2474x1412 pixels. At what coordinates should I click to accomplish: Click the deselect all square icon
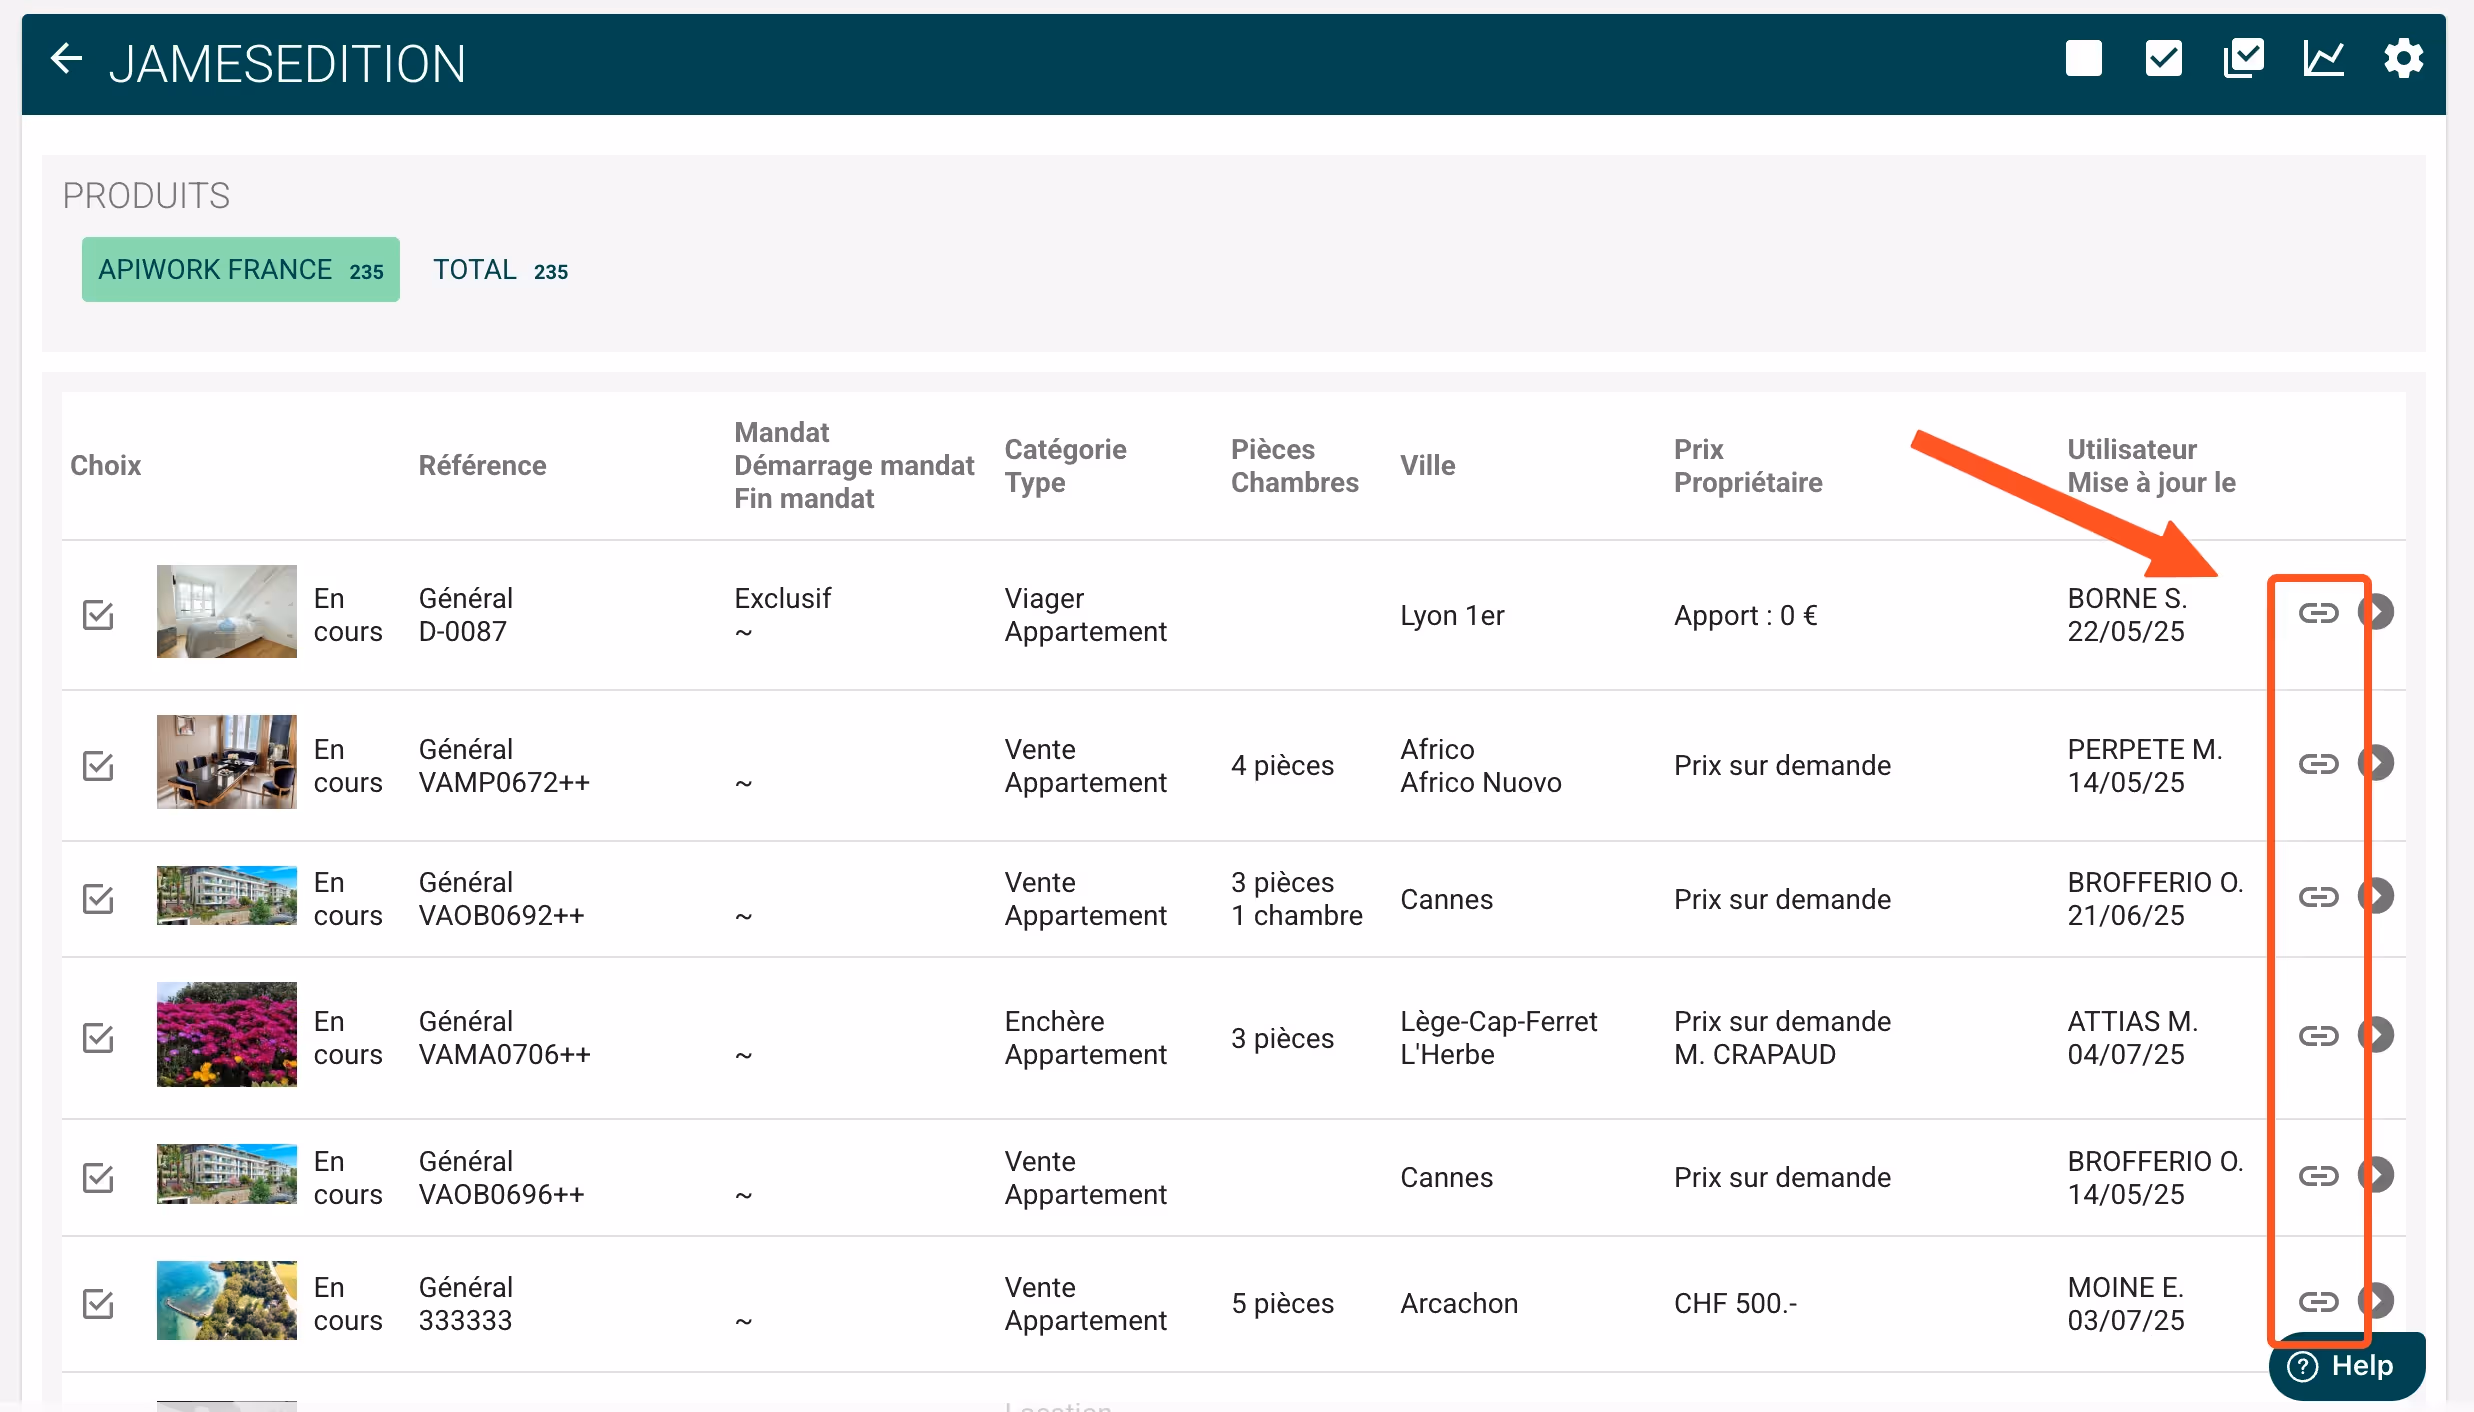(2083, 59)
